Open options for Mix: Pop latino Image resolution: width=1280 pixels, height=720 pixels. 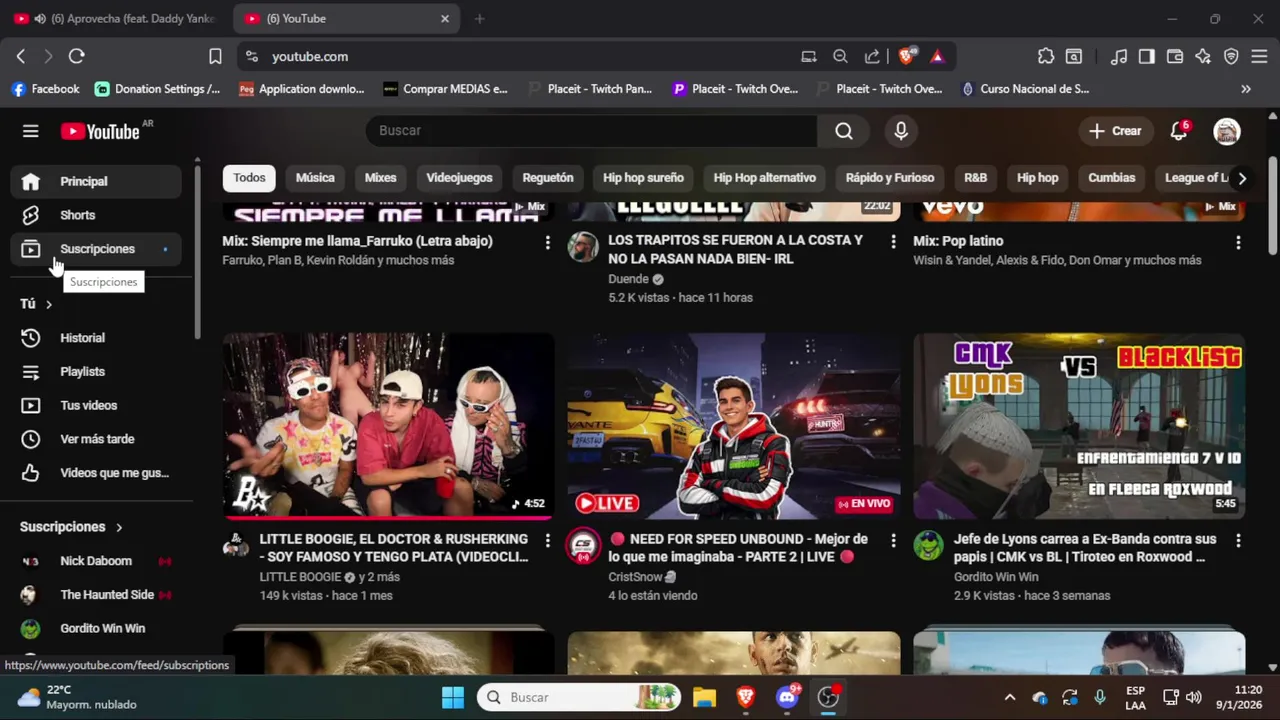1238,242
